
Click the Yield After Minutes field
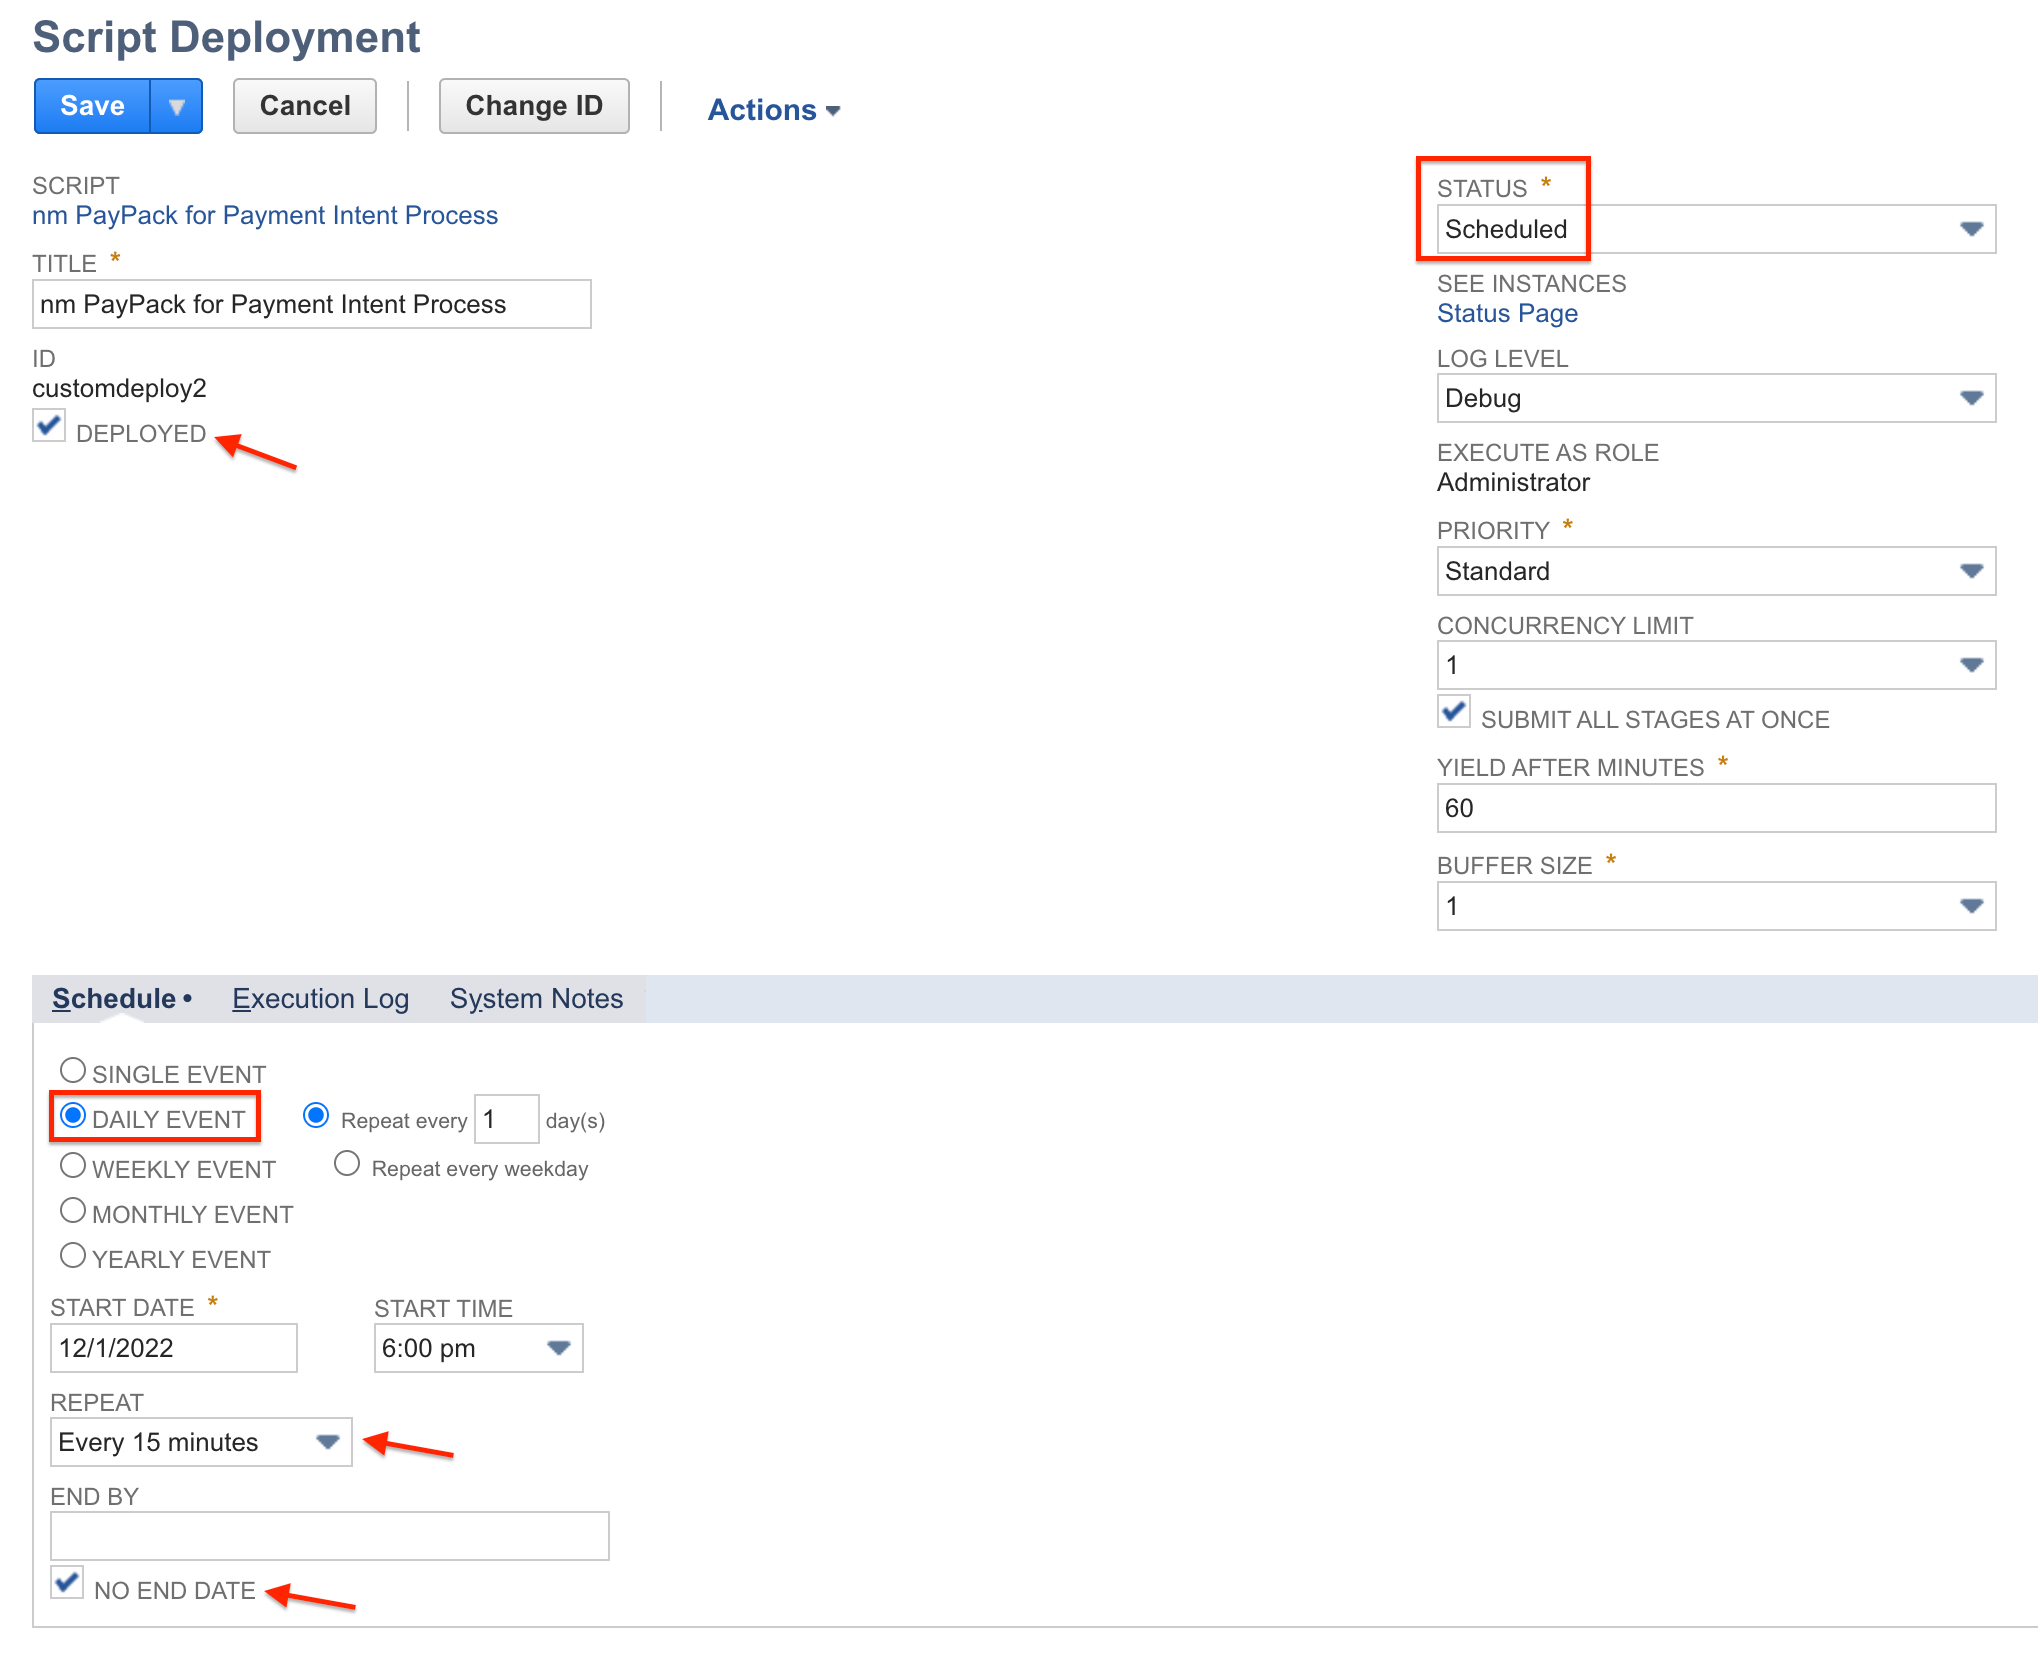coord(1715,808)
